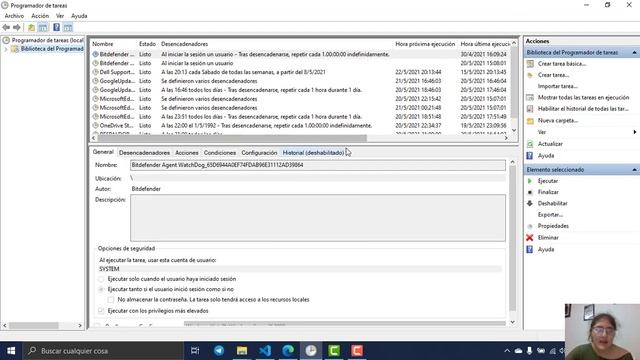
Task: Sort task list by Nombre column header
Action: pyautogui.click(x=113, y=44)
